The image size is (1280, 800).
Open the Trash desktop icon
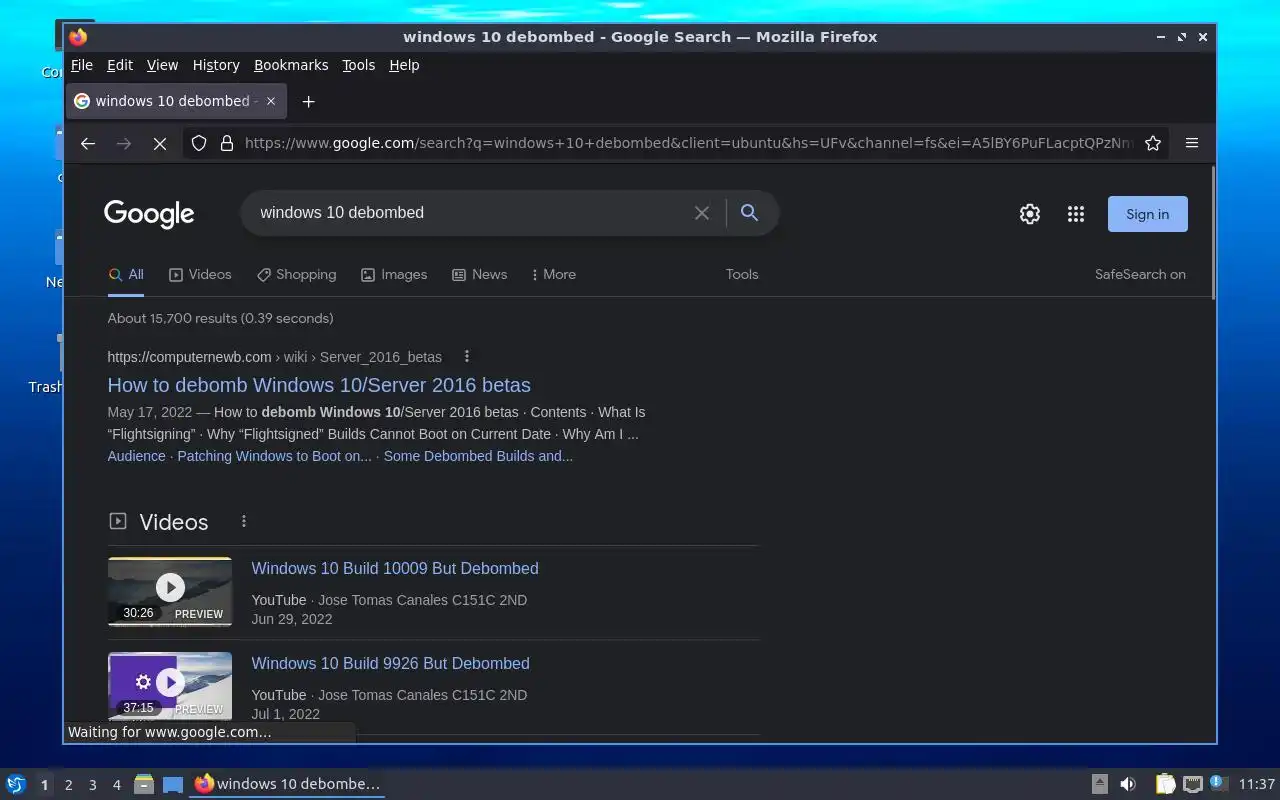point(46,365)
